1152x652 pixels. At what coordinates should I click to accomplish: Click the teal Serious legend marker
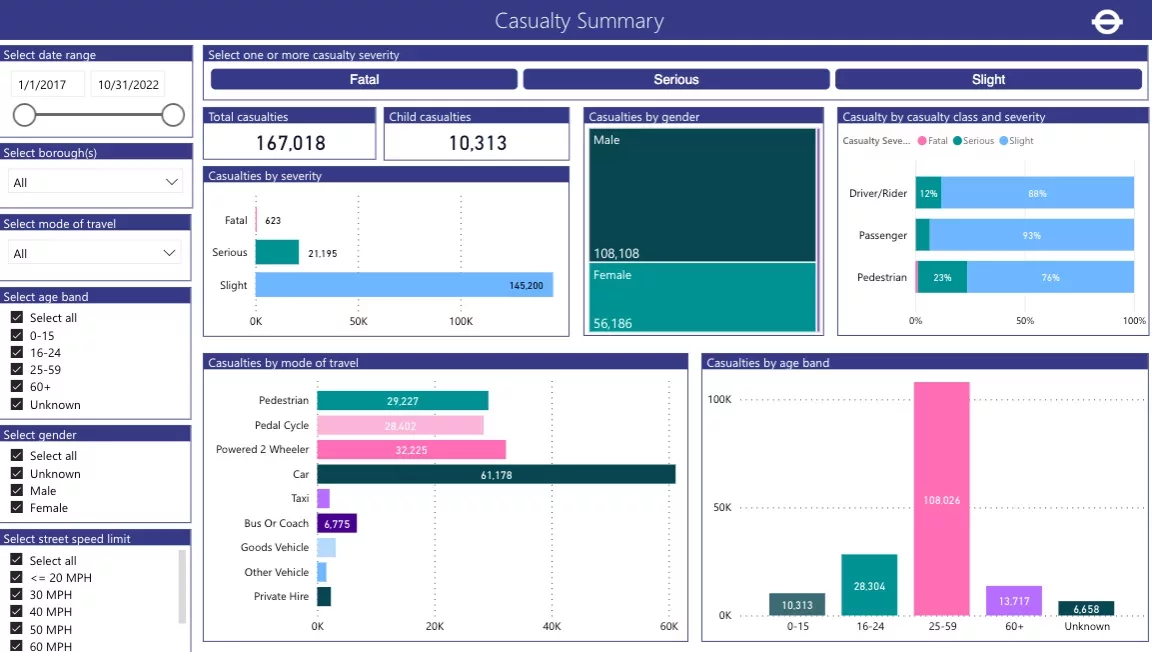[x=957, y=141]
